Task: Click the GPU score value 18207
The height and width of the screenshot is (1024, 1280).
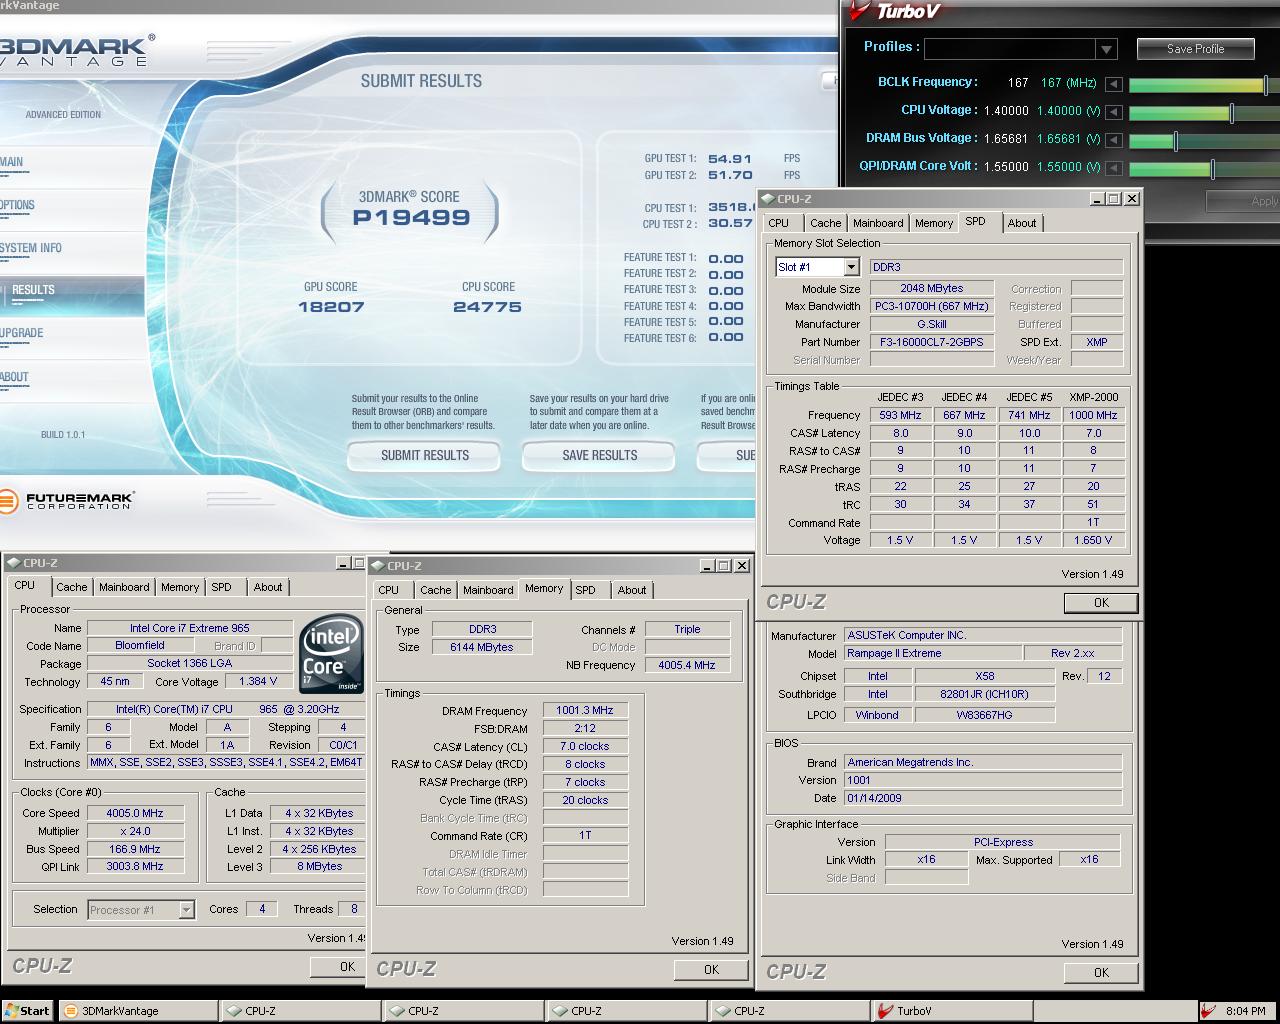Action: (x=331, y=307)
